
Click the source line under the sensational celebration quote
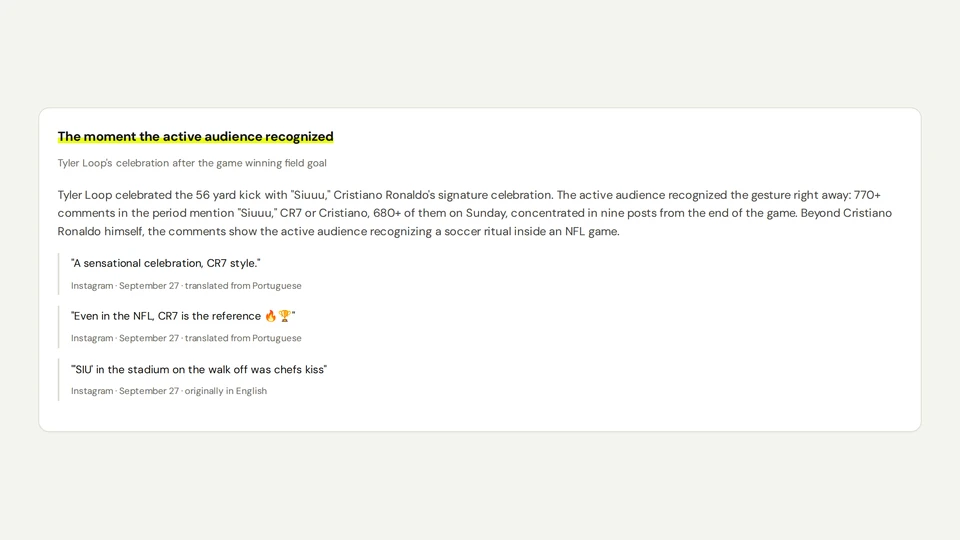[186, 286]
